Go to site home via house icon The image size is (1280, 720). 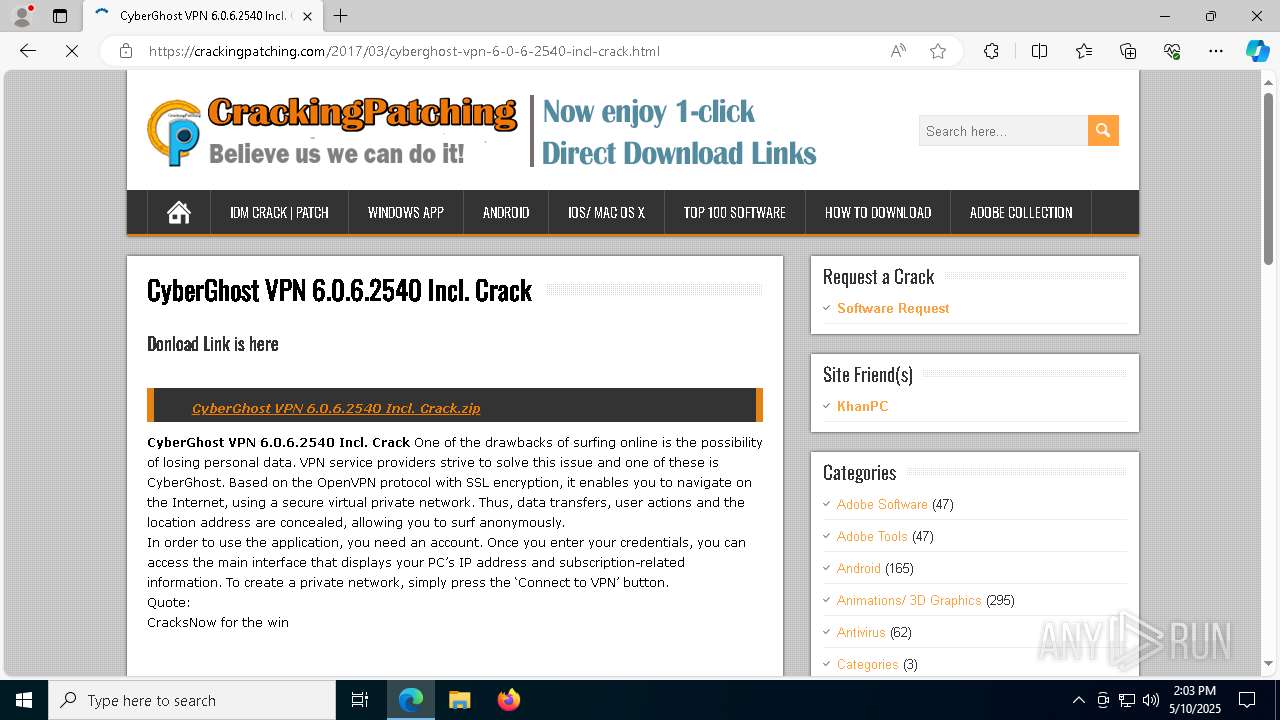pos(179,212)
